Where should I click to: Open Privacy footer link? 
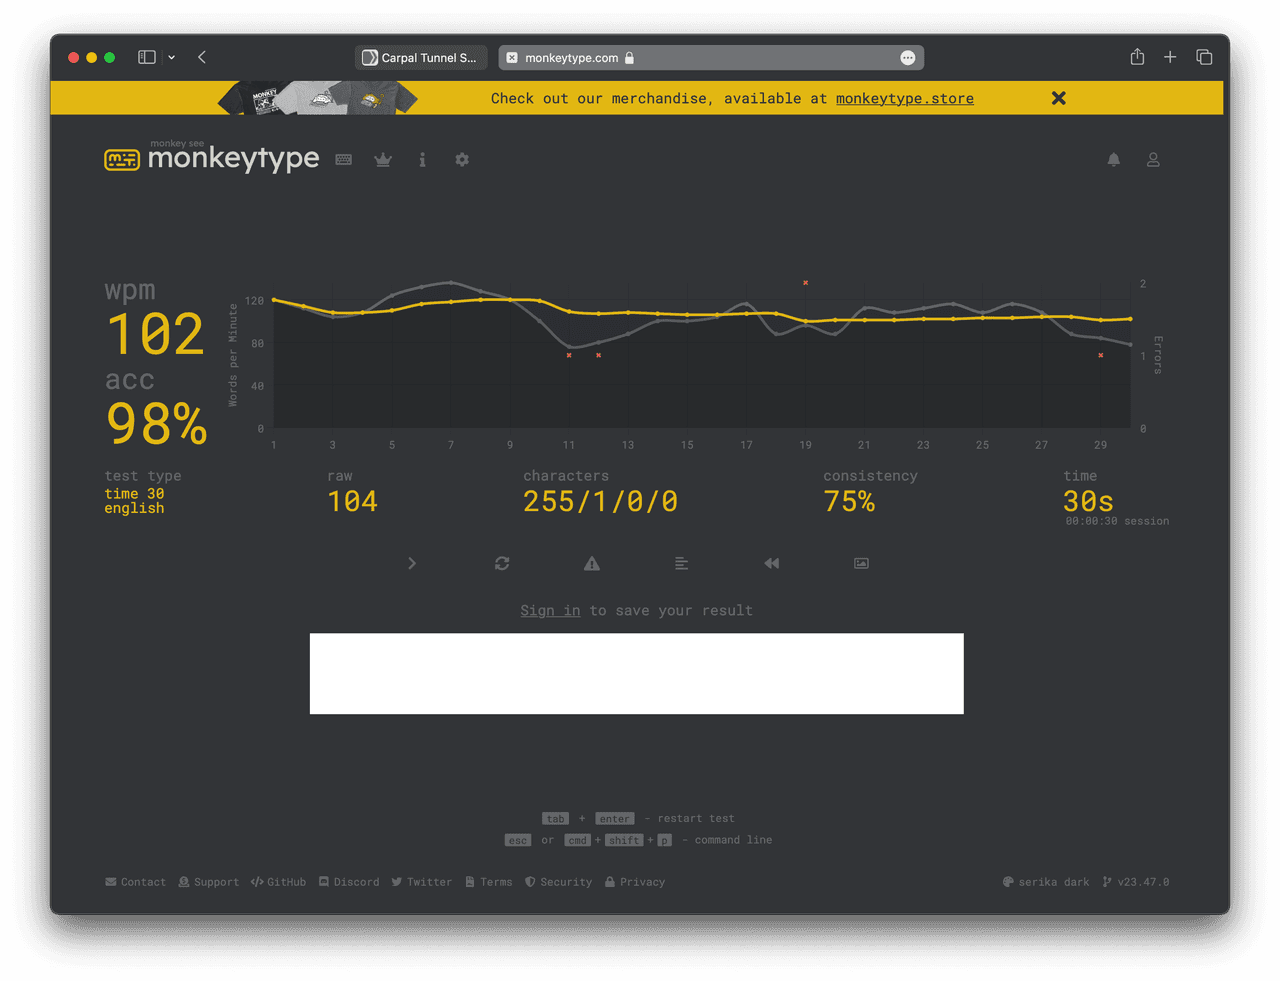(635, 882)
